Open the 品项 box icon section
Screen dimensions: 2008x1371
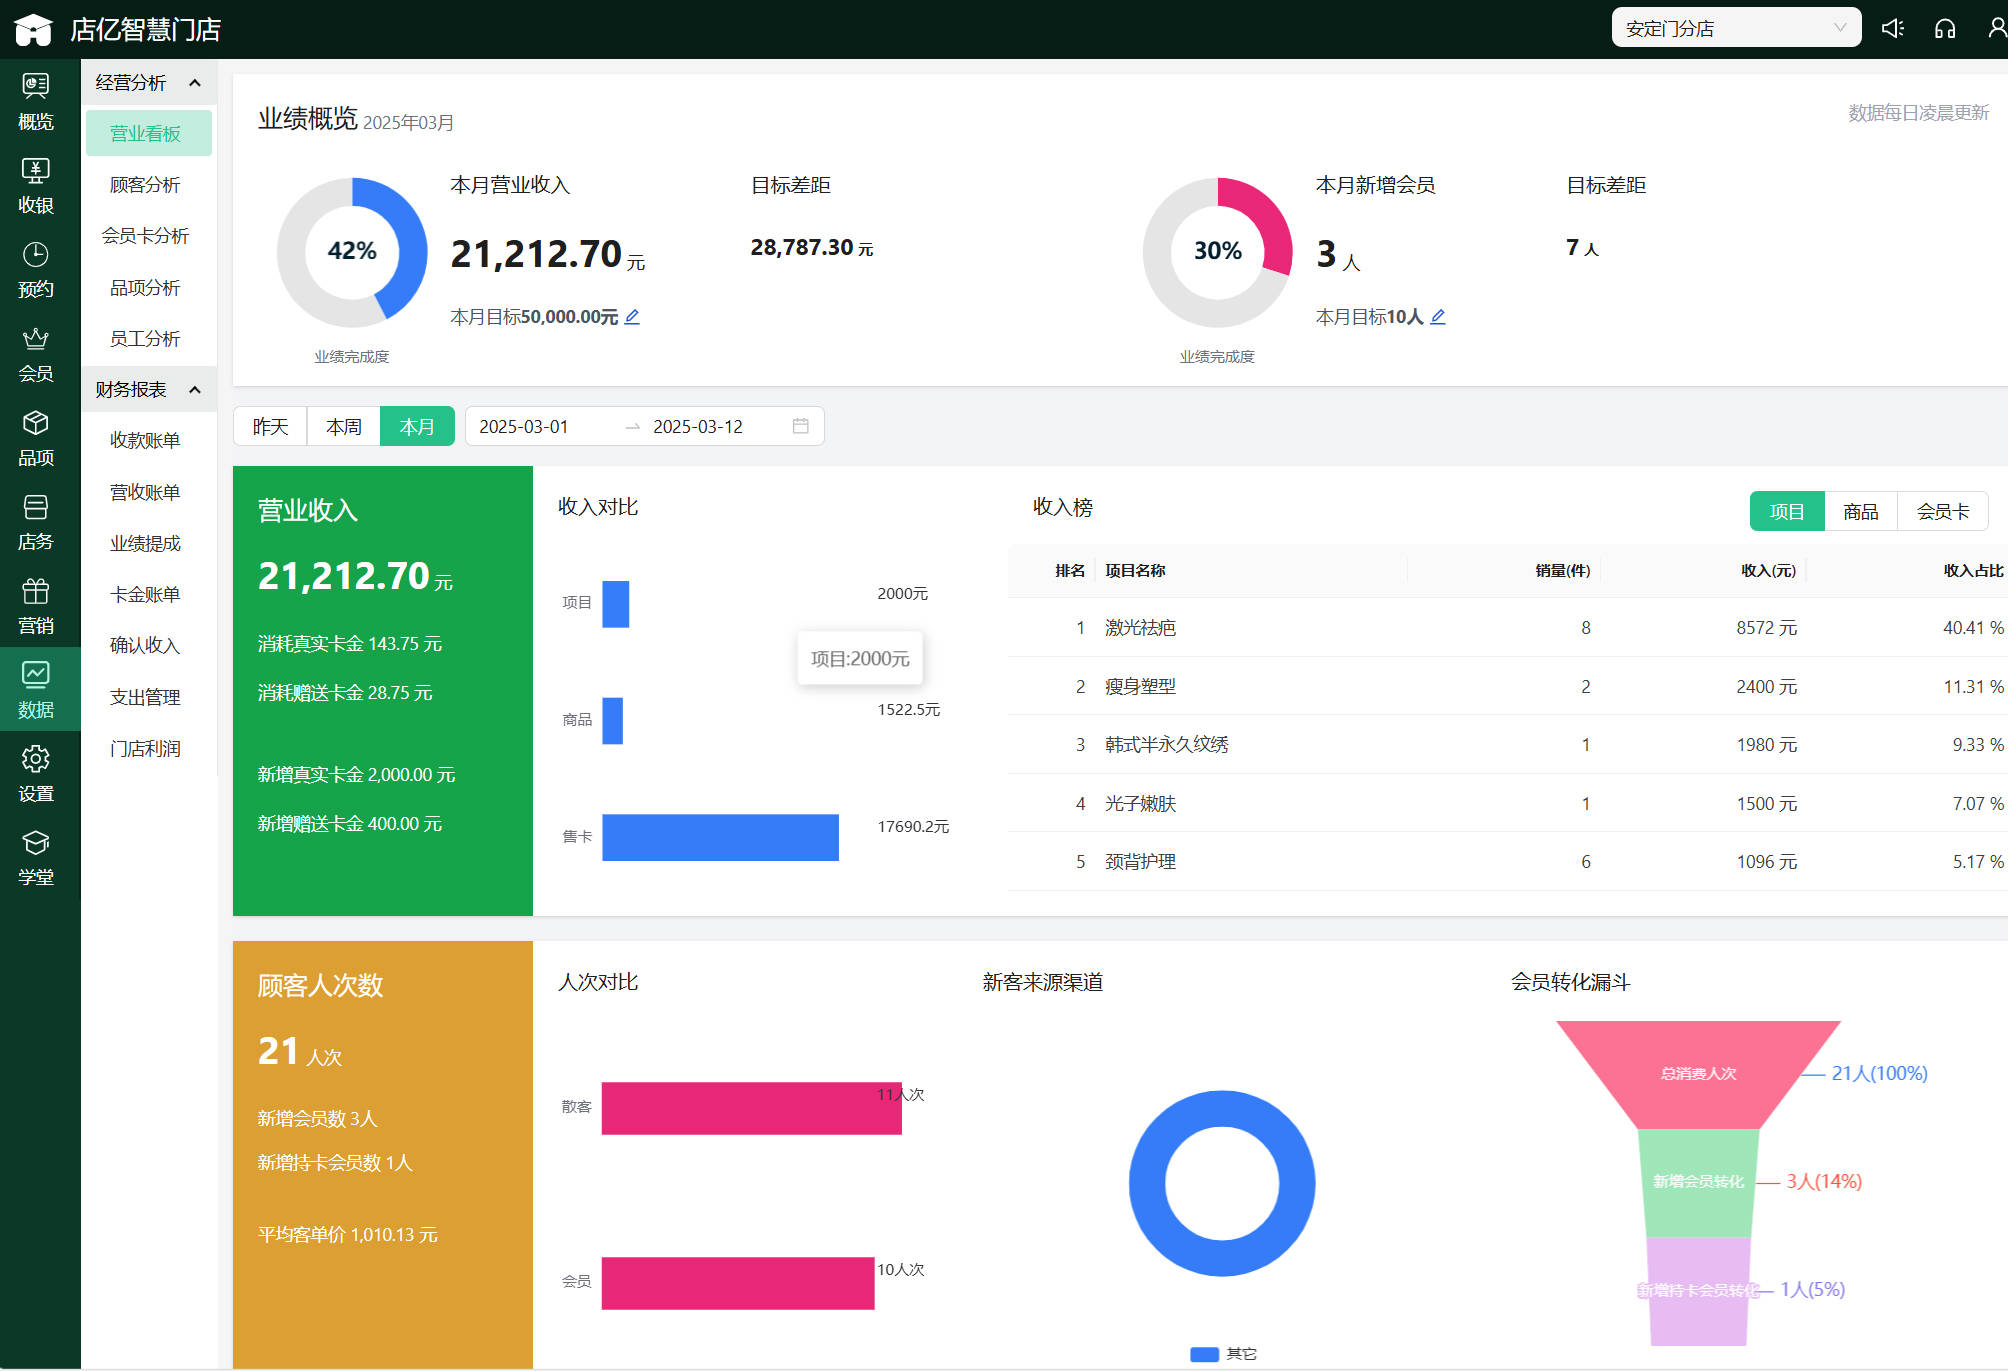pos(36,437)
